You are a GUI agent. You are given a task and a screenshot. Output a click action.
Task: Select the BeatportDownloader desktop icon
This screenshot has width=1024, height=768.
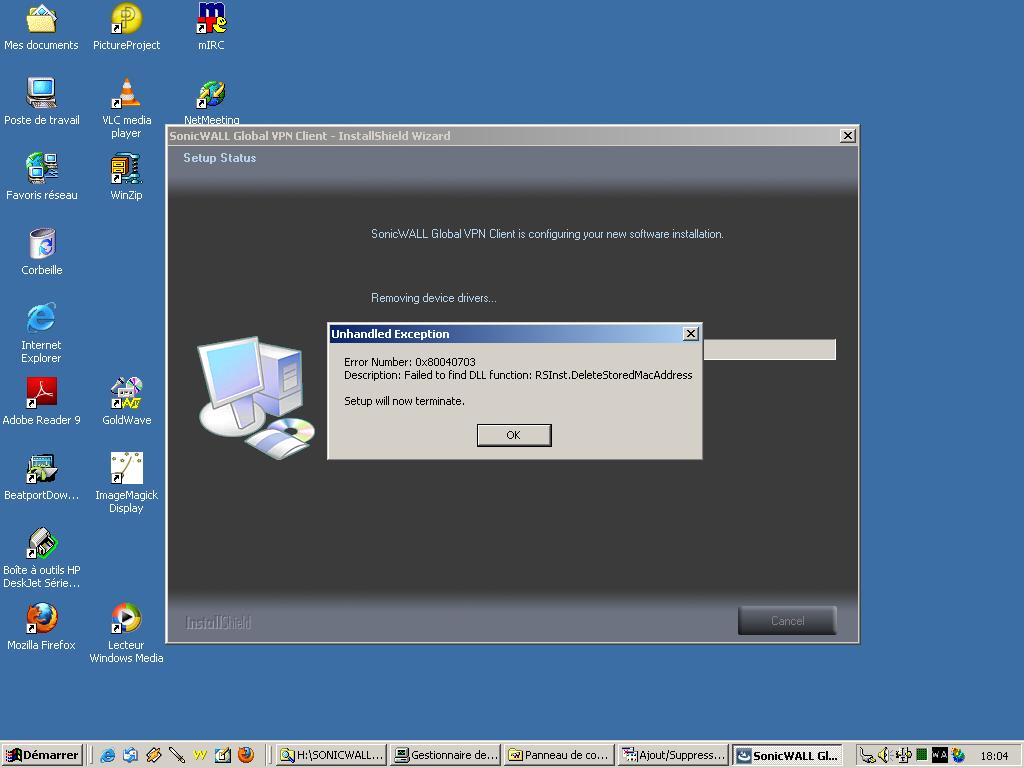click(x=41, y=477)
